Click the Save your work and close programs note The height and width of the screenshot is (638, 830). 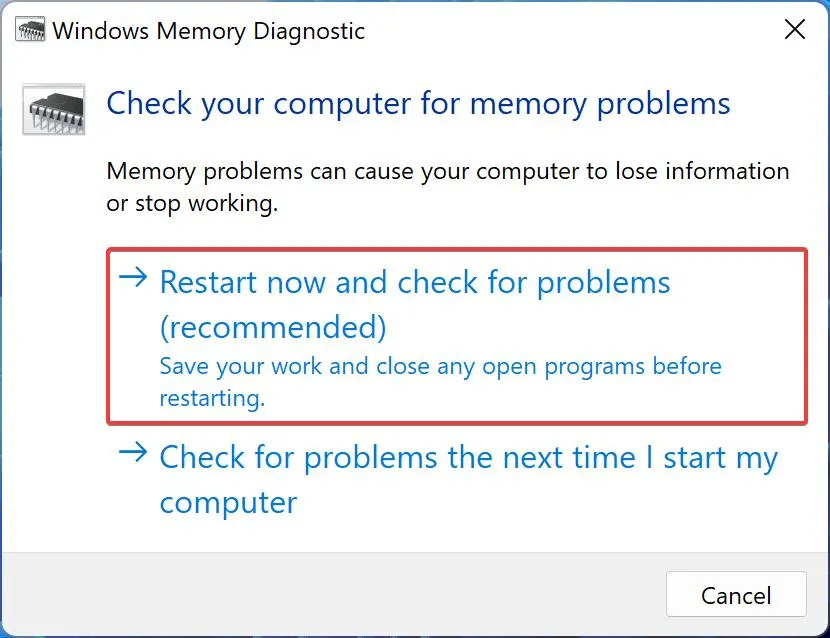(440, 366)
